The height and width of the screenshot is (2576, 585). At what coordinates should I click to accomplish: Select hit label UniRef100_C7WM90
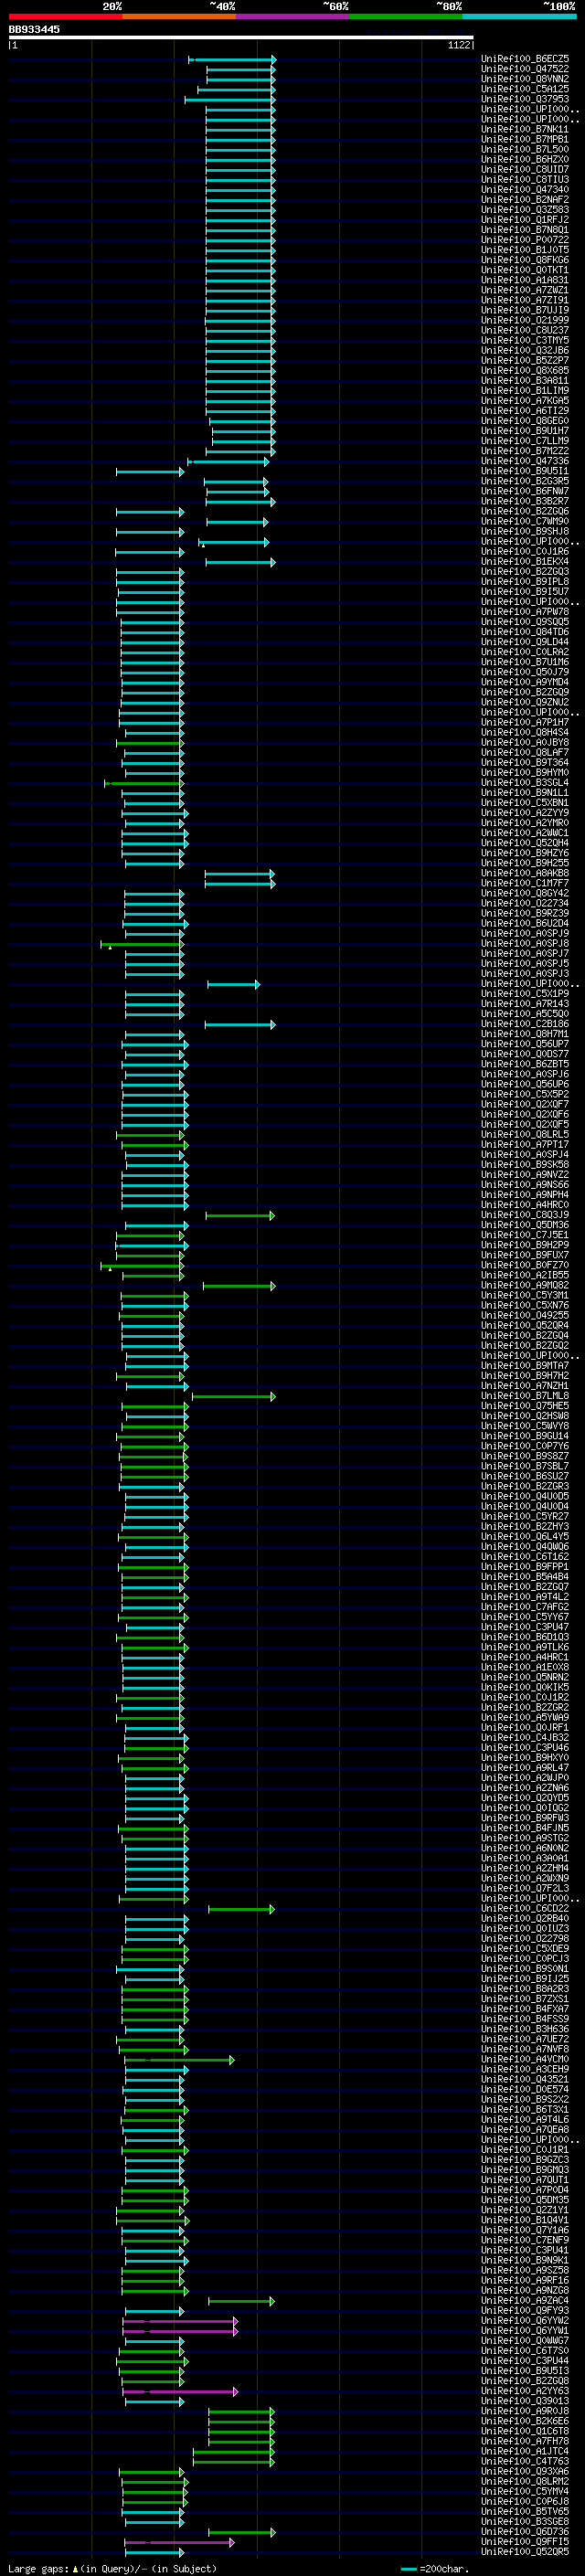tap(525, 521)
